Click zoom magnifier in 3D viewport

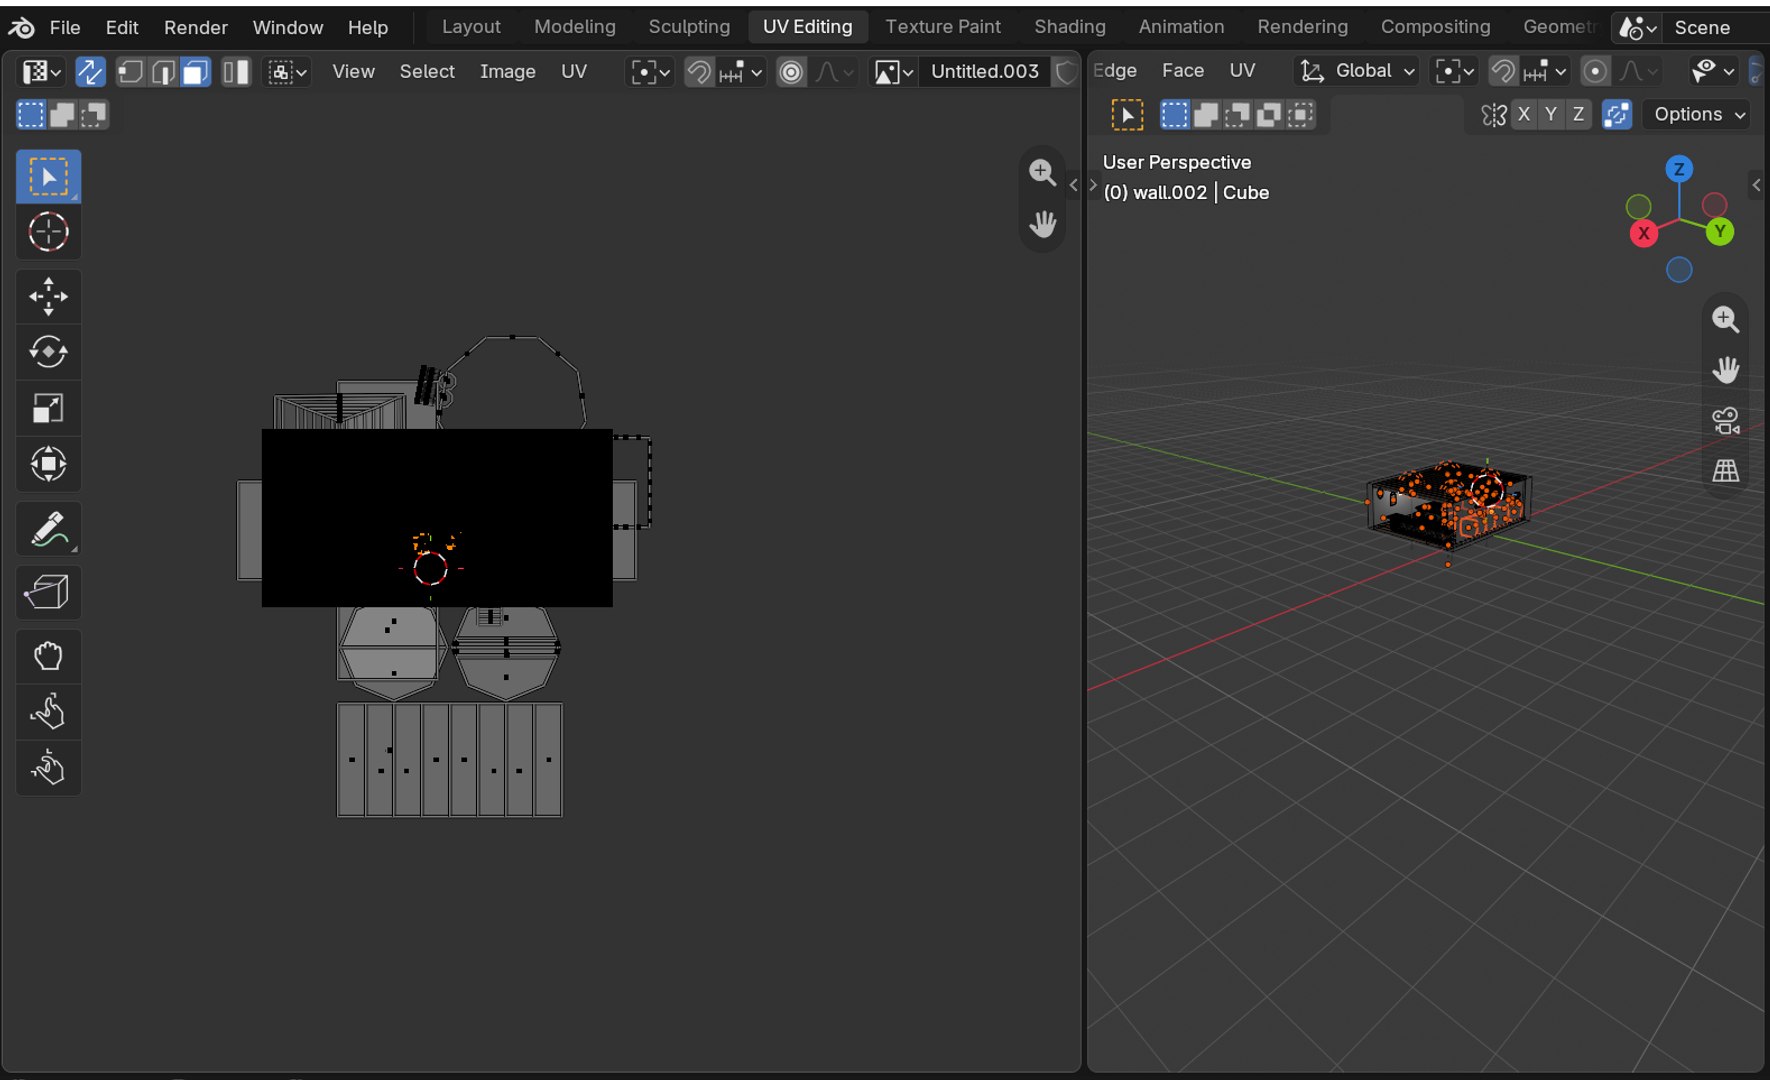1725,320
